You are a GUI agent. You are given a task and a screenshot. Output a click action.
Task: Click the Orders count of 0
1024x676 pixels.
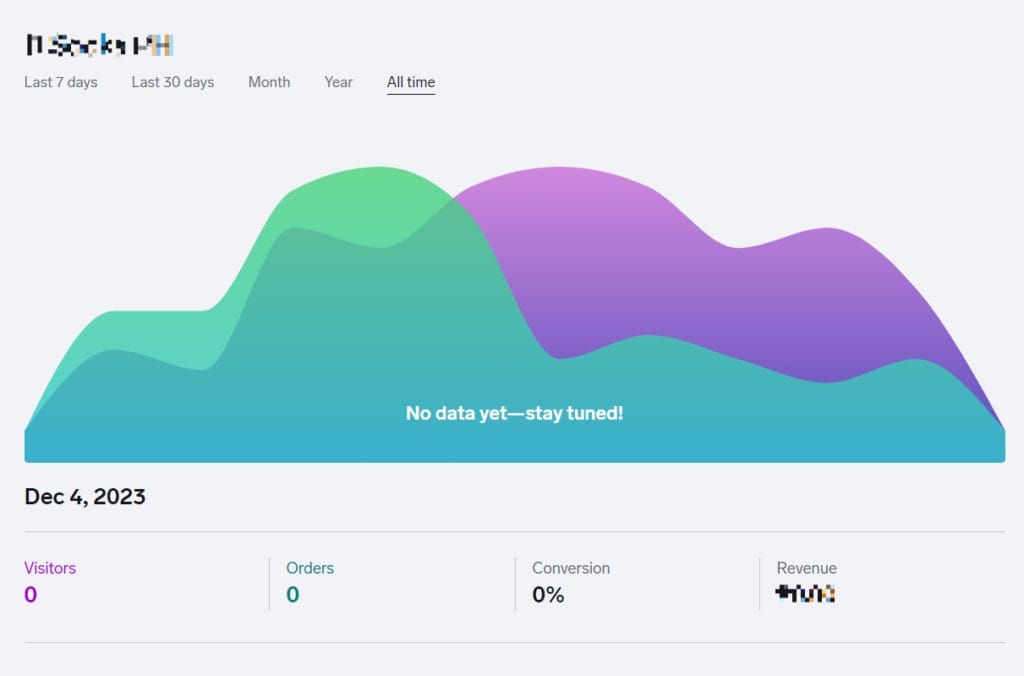click(x=294, y=593)
